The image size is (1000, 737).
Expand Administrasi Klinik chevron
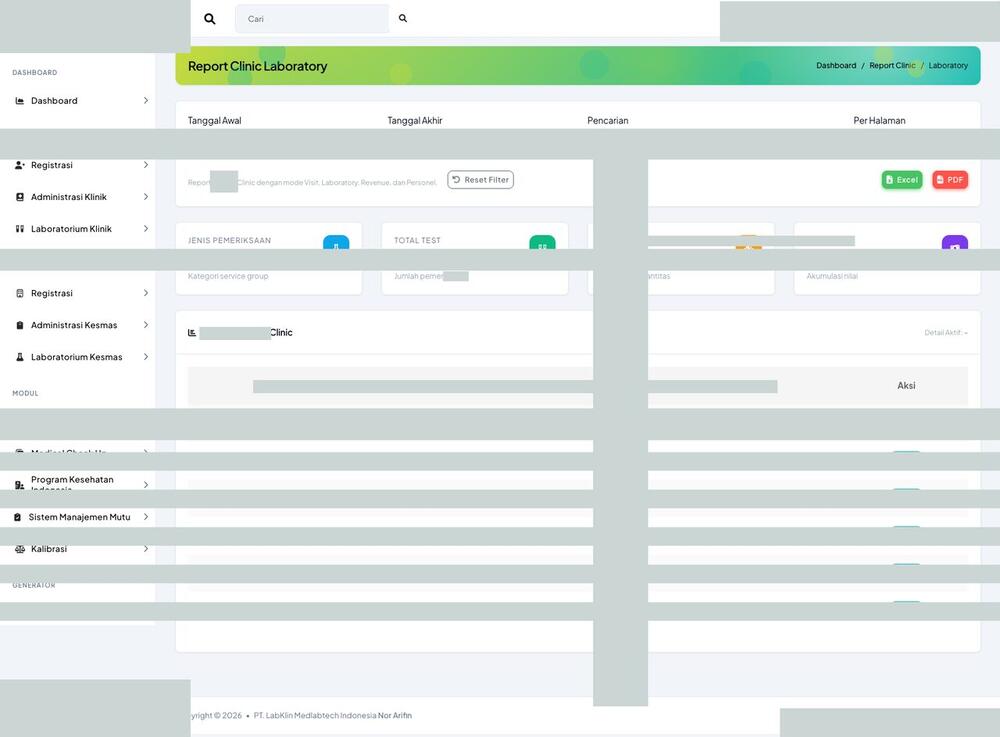point(146,197)
